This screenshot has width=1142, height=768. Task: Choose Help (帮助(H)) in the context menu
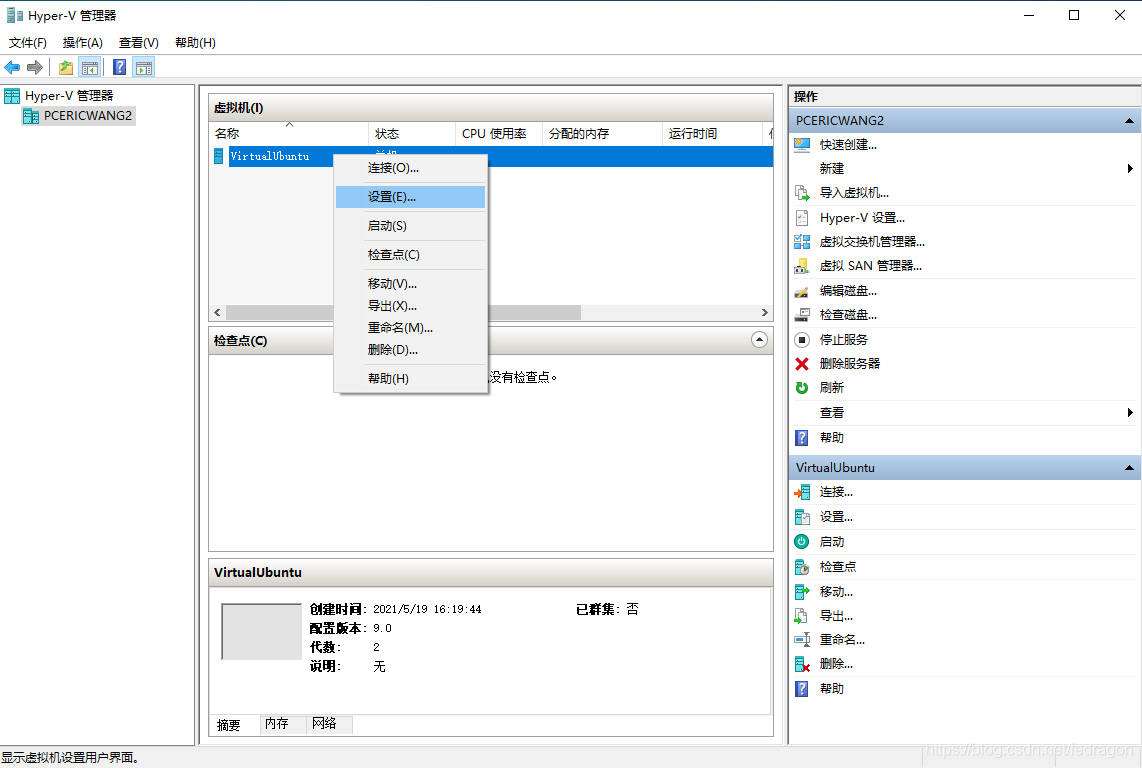coord(410,379)
